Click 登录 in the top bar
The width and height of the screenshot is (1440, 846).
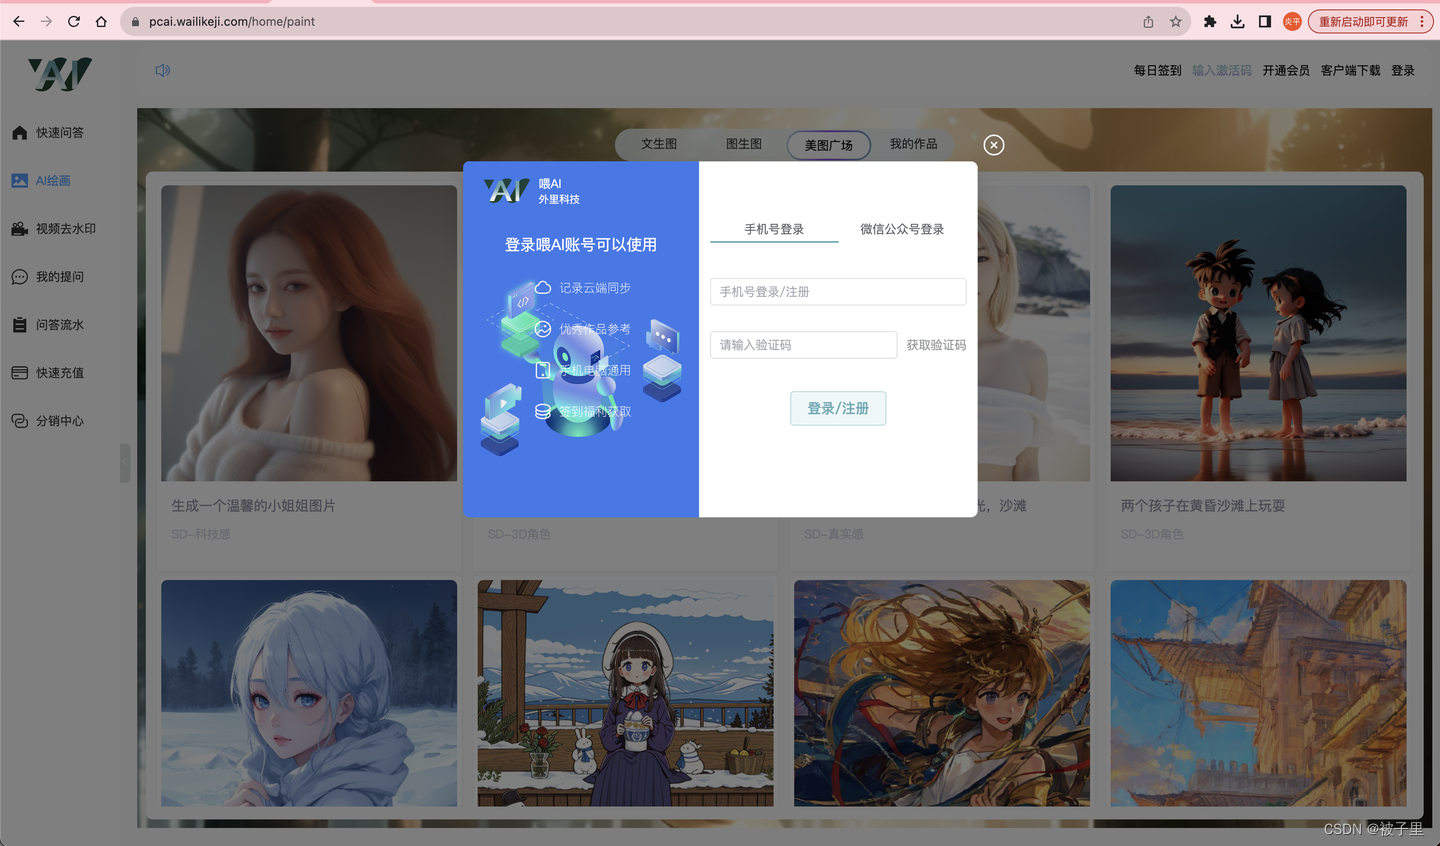click(1403, 70)
